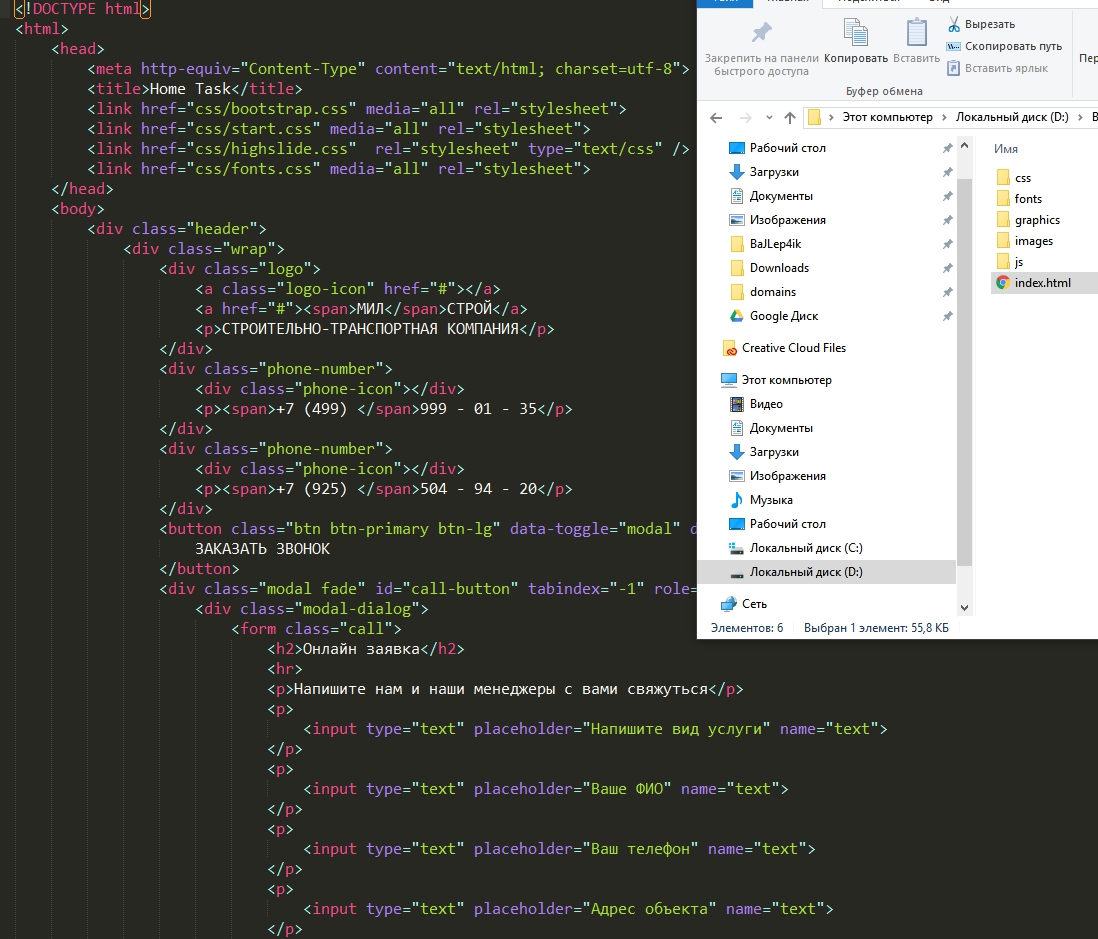Click the navigation pane scrollbar down arrow
Image resolution: width=1098 pixels, height=939 pixels.
964,608
